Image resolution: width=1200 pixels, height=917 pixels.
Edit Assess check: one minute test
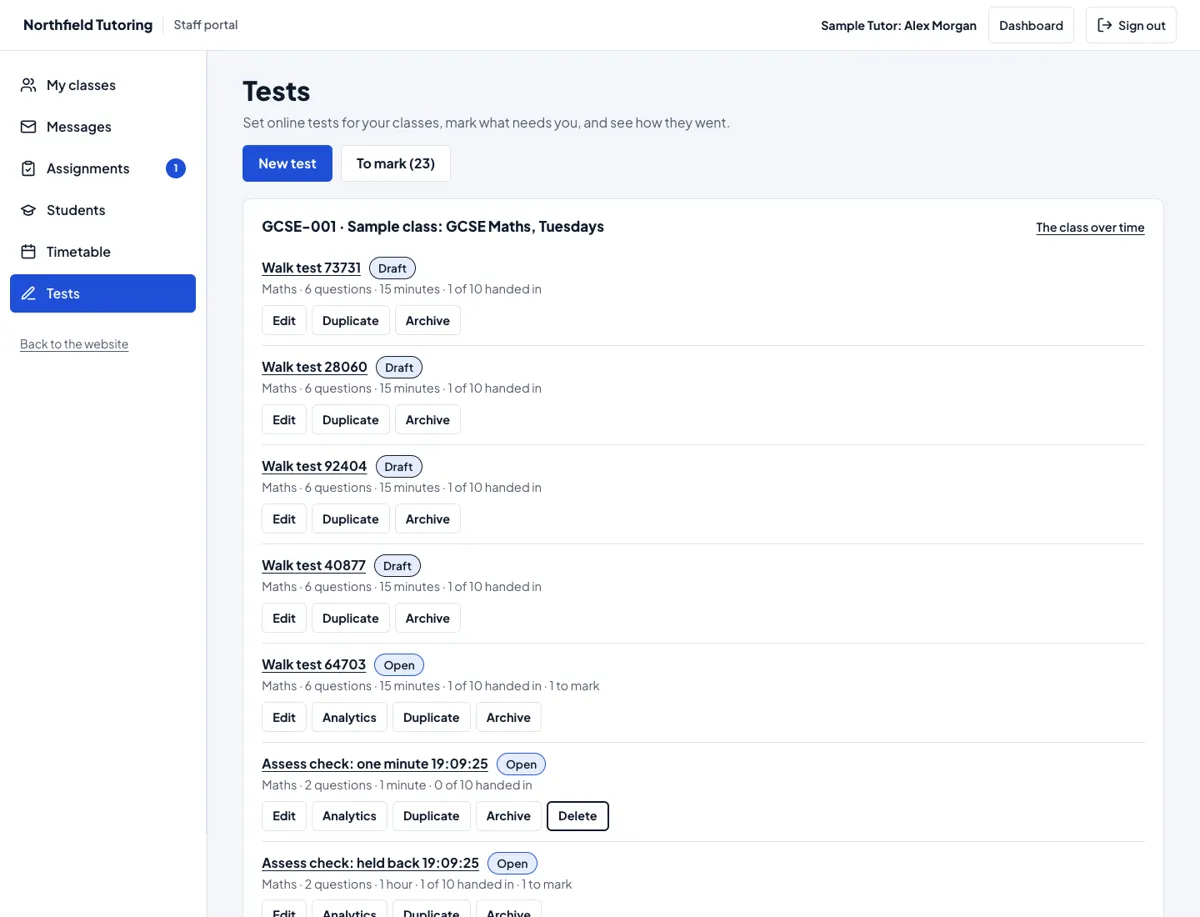point(284,816)
